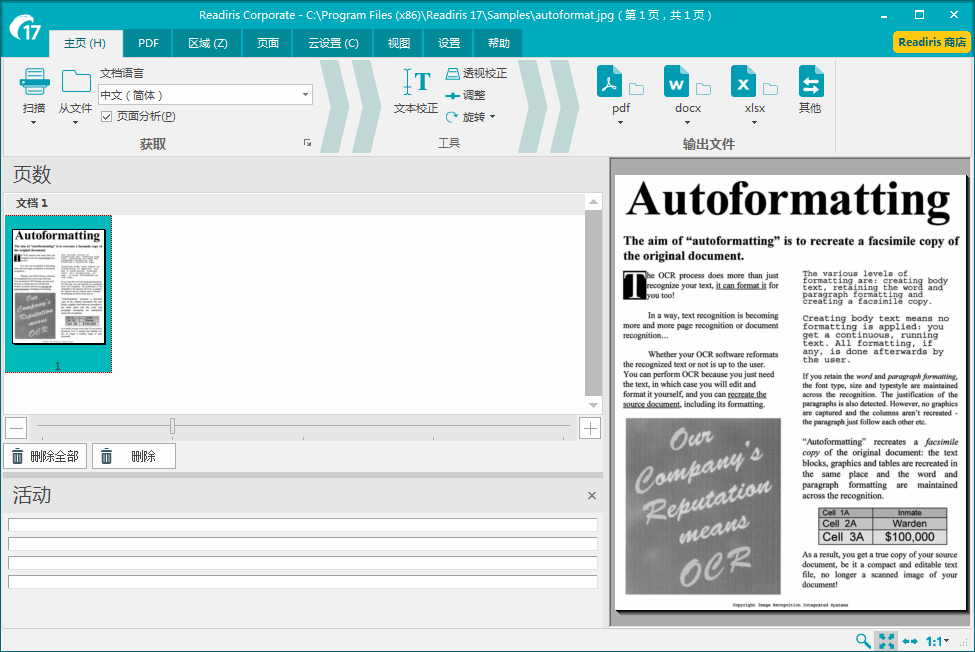Open the Cloud Settings (云设置) tab

tap(333, 44)
